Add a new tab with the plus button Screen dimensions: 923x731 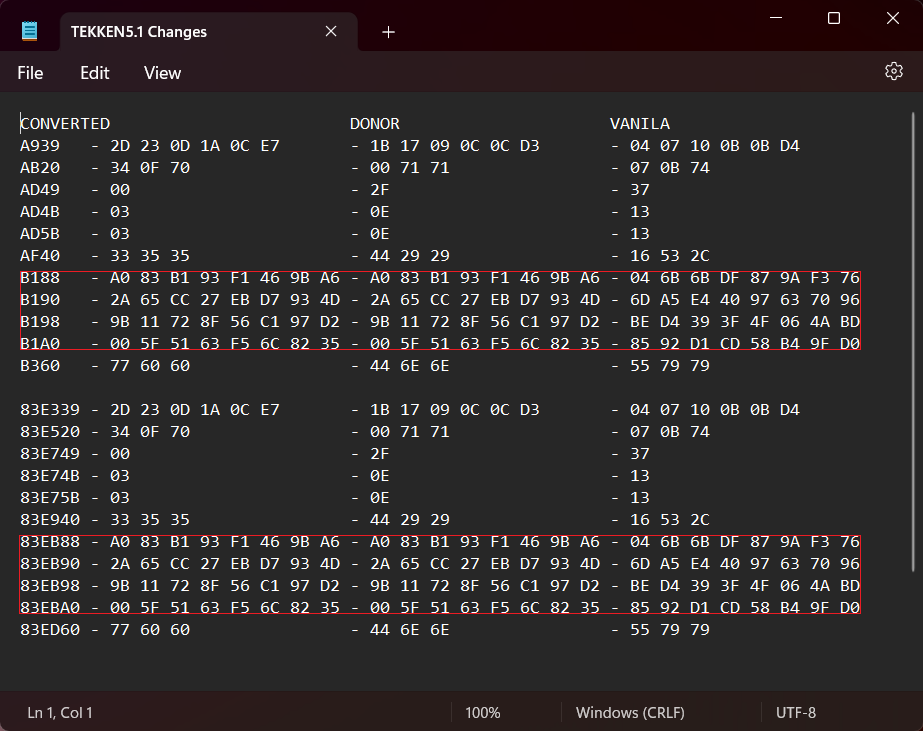pyautogui.click(x=388, y=32)
